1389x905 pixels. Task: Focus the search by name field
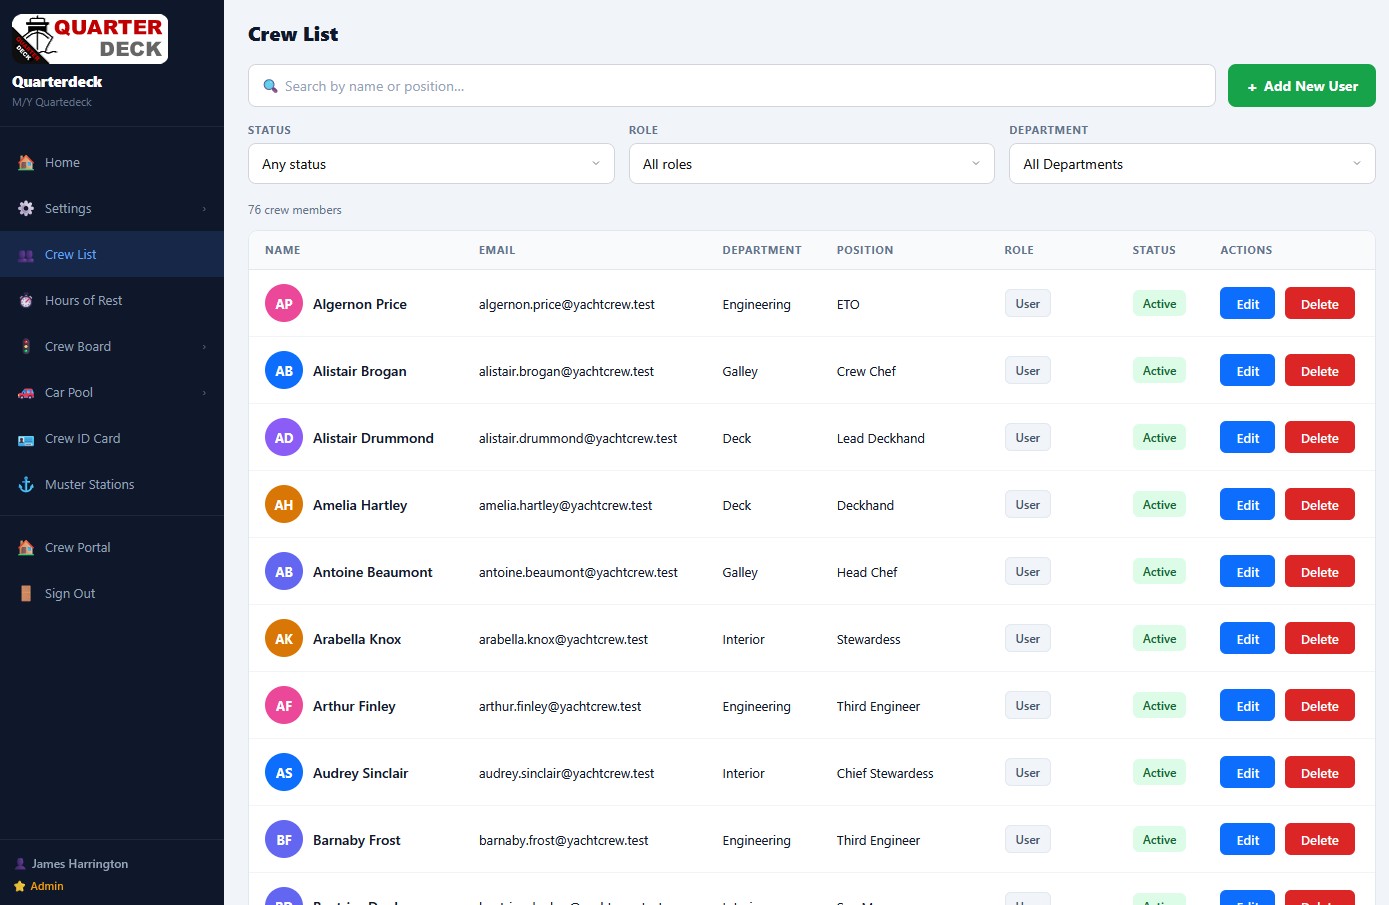pyautogui.click(x=732, y=86)
